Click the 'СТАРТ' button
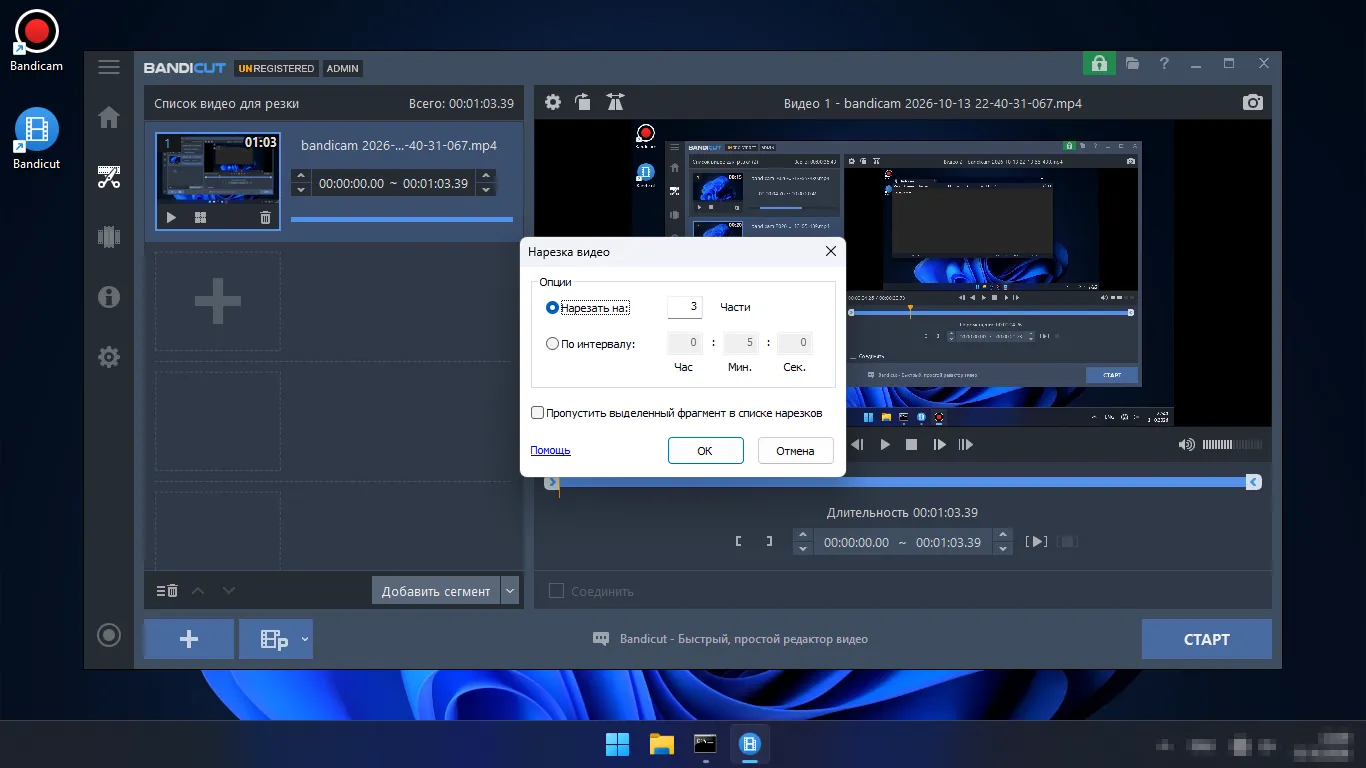 pos(1207,639)
